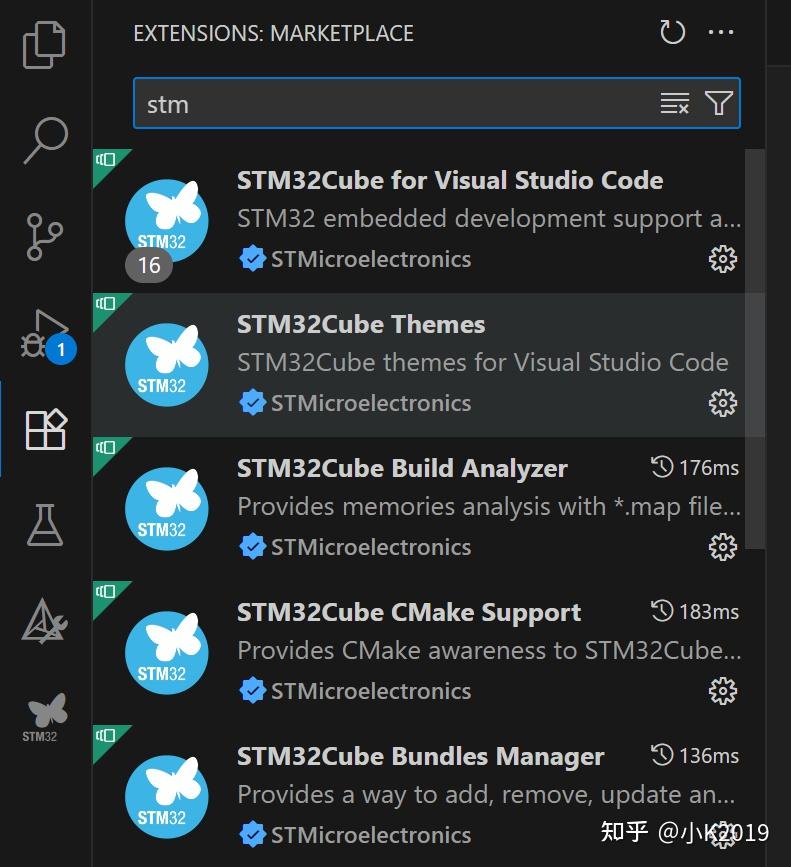791x867 pixels.
Task: Open More Actions via the ellipsis button
Action: click(722, 33)
